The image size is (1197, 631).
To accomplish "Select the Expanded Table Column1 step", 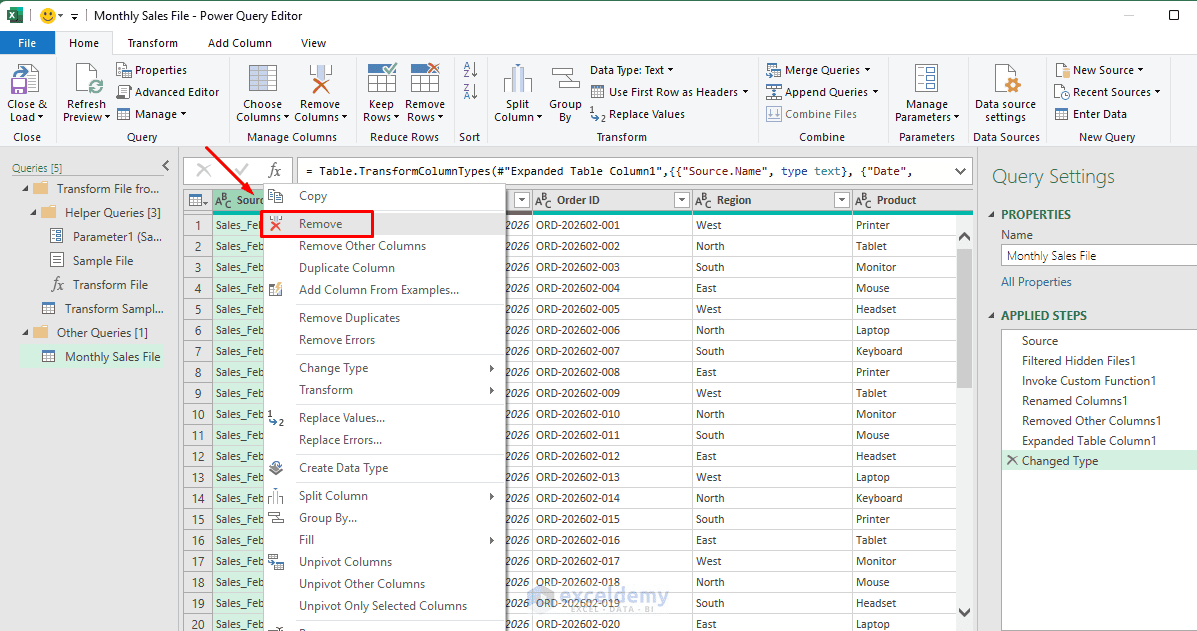I will [x=1089, y=440].
